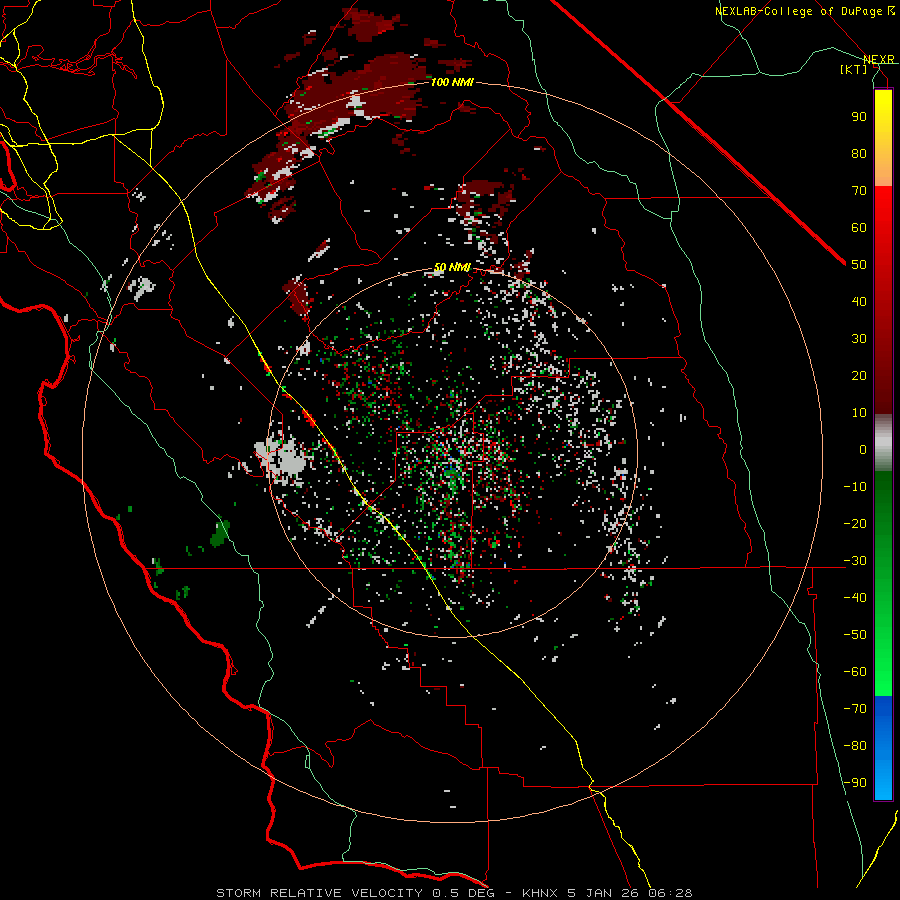Click the '5 JAN 26' date text

pos(603,893)
